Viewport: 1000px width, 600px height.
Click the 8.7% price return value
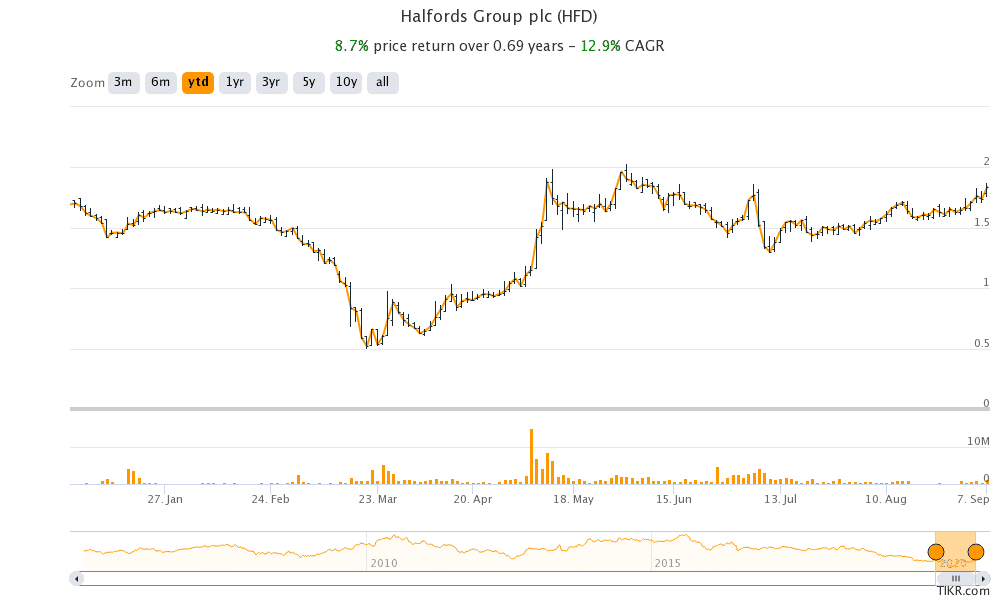point(352,46)
